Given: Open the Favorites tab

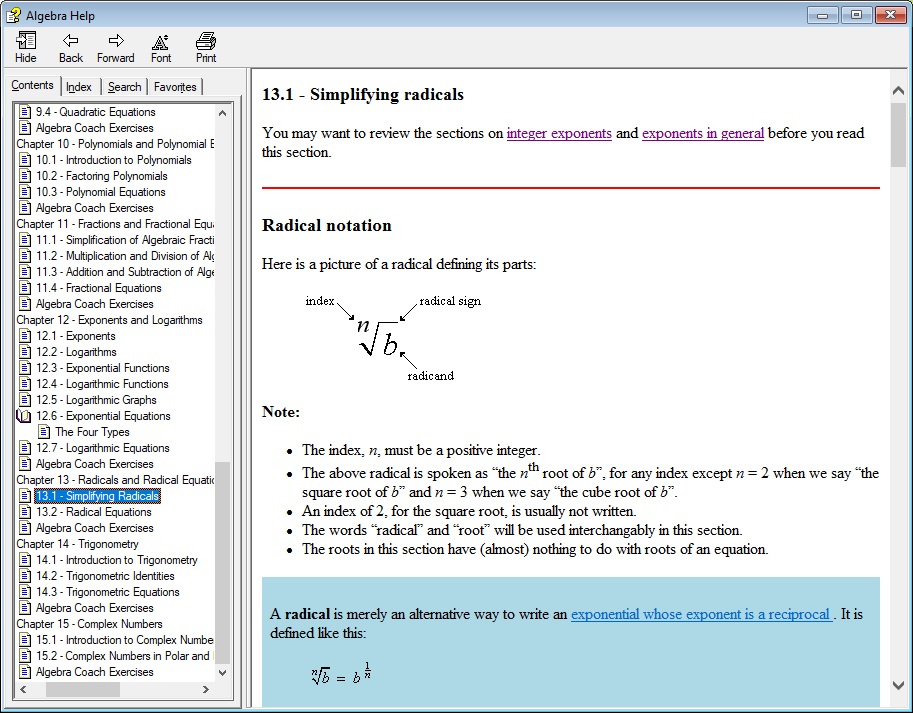Looking at the screenshot, I should coord(175,87).
